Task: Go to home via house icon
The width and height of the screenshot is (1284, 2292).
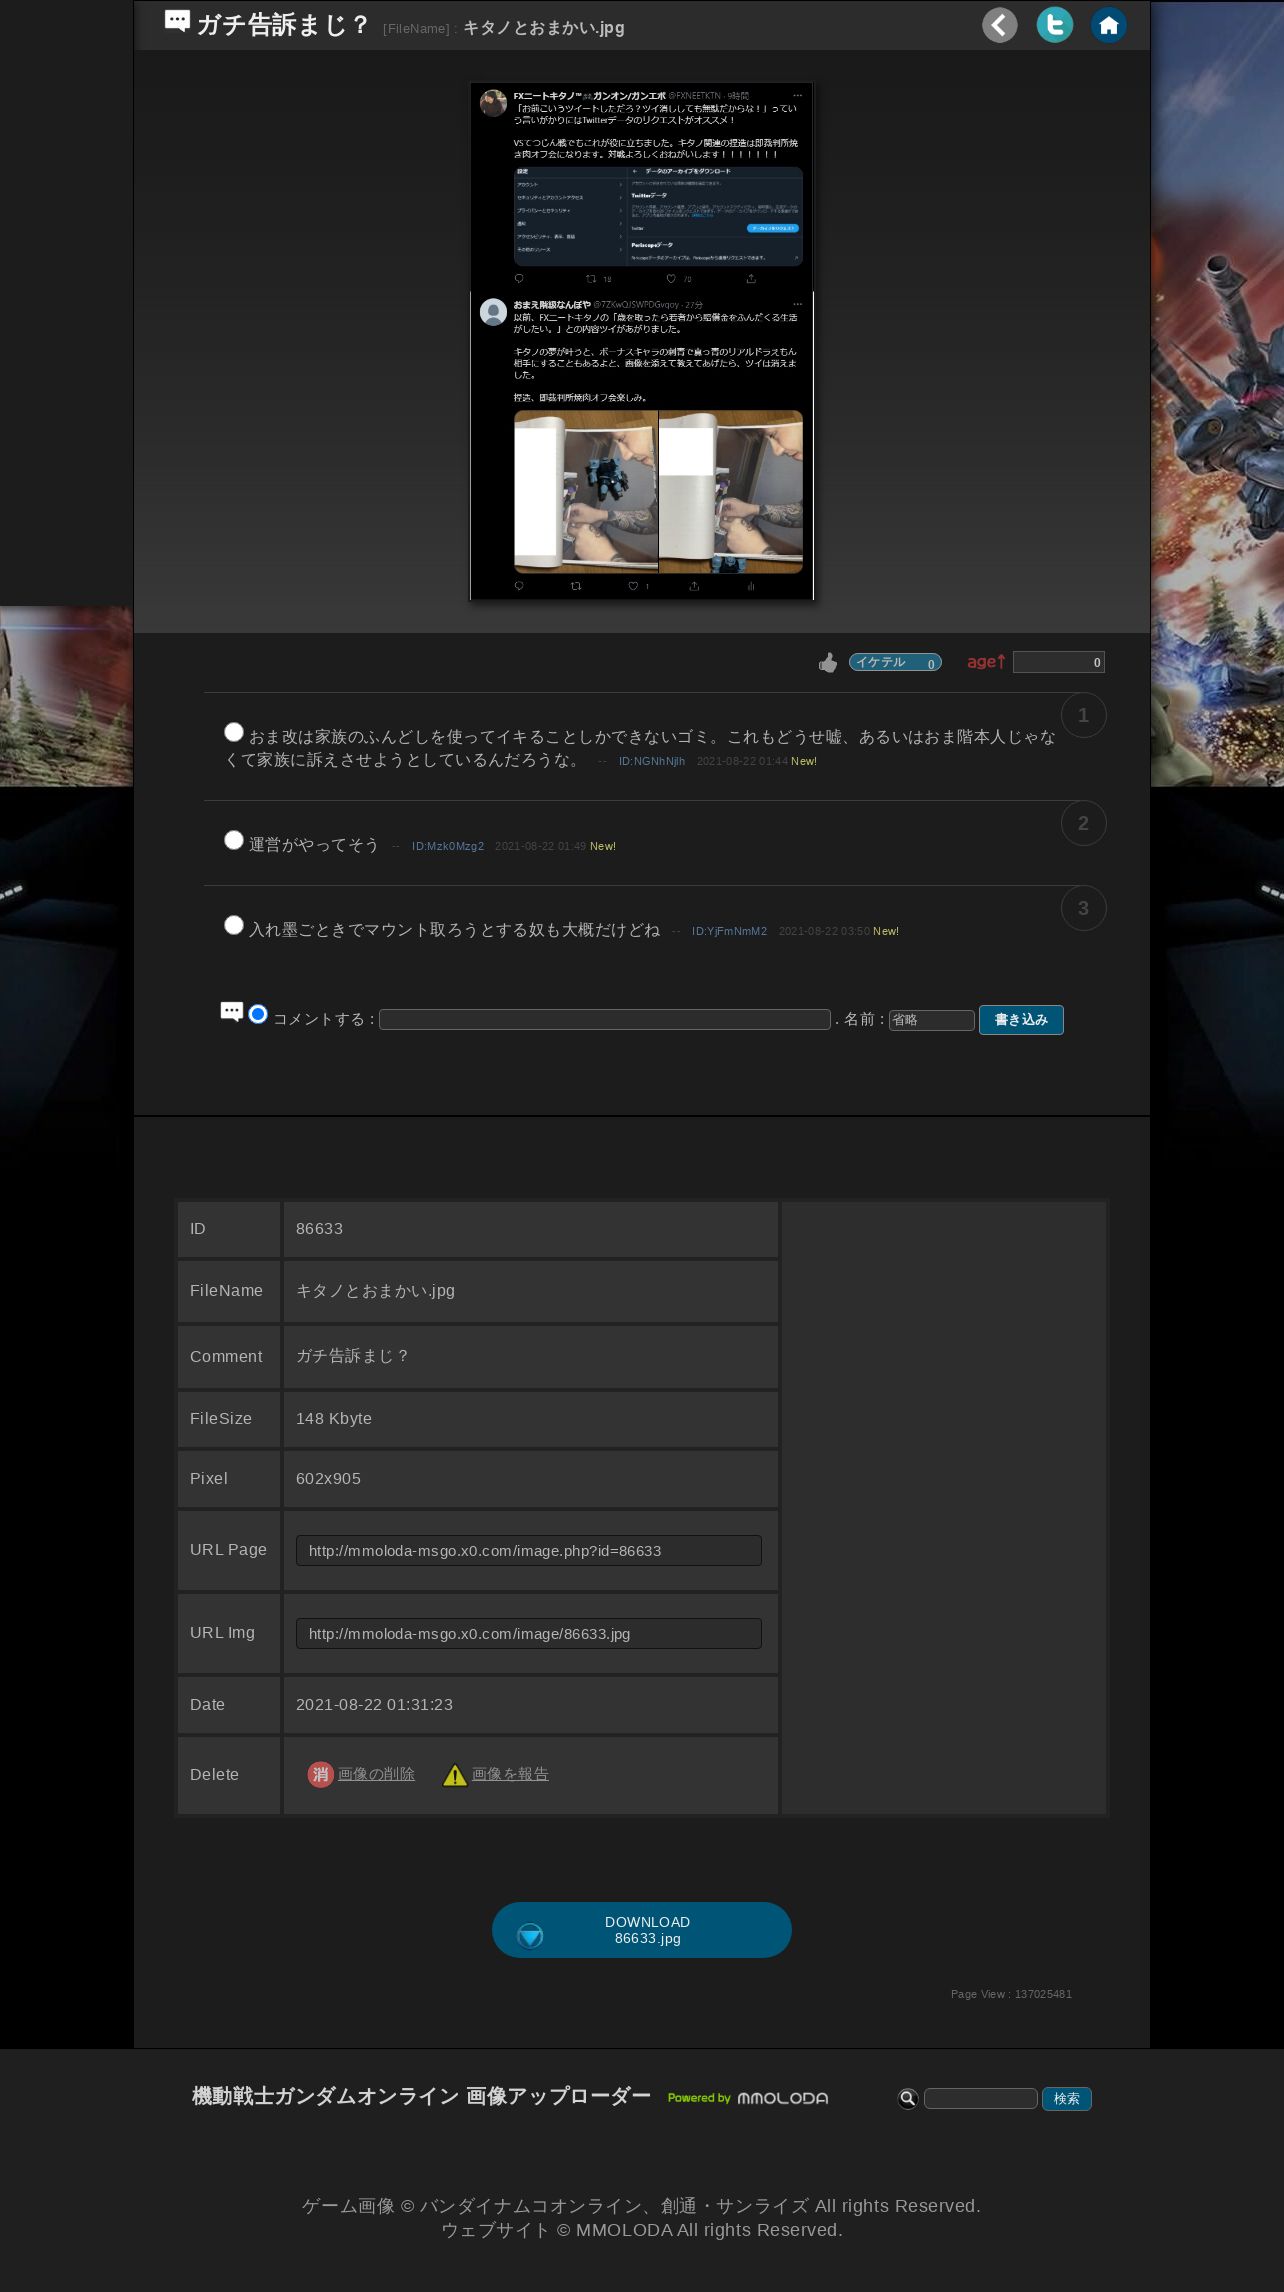Action: tap(1108, 25)
